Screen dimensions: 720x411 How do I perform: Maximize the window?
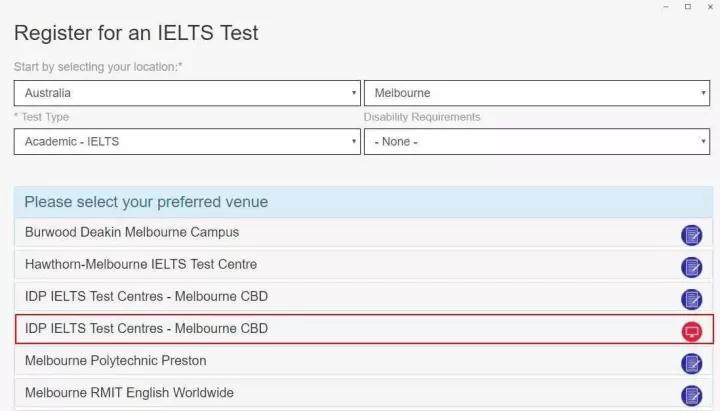tap(688, 6)
